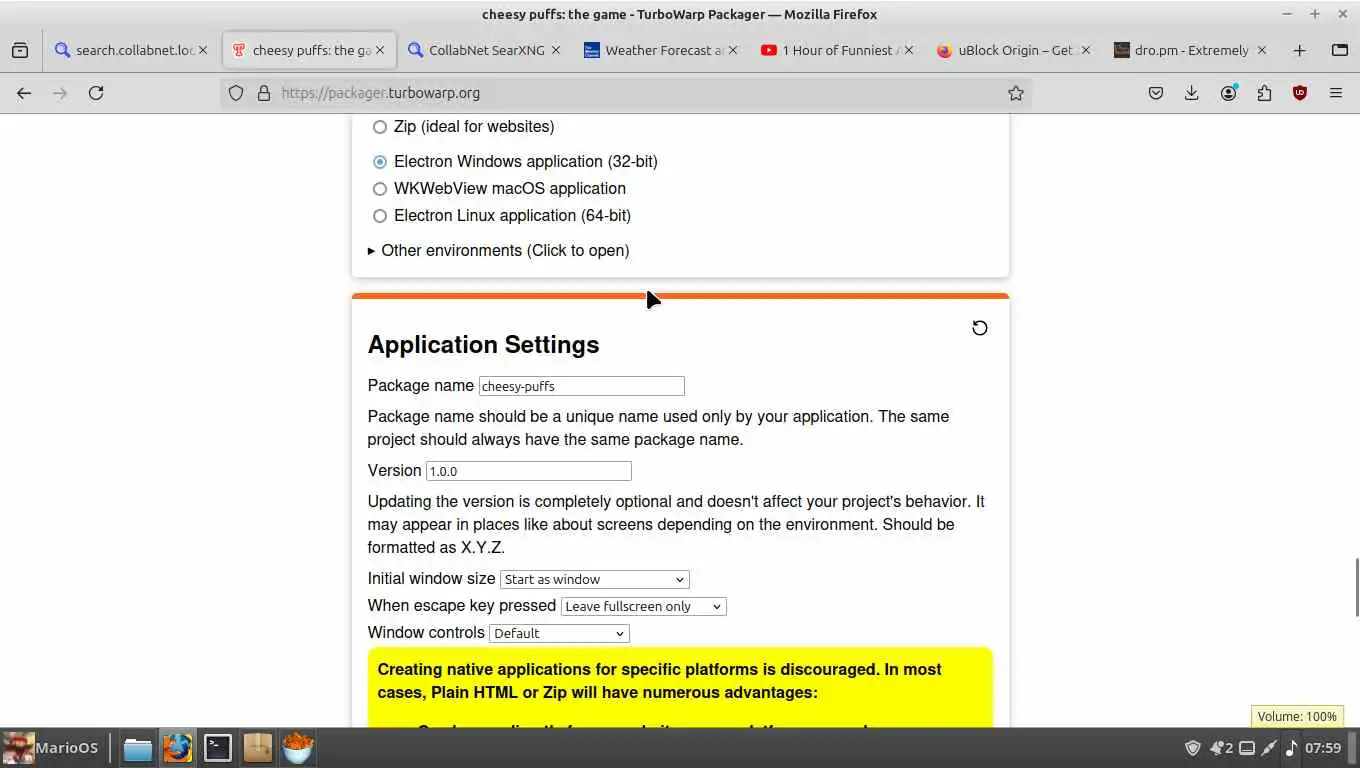Click the address bar URL
1360x768 pixels.
(x=380, y=93)
